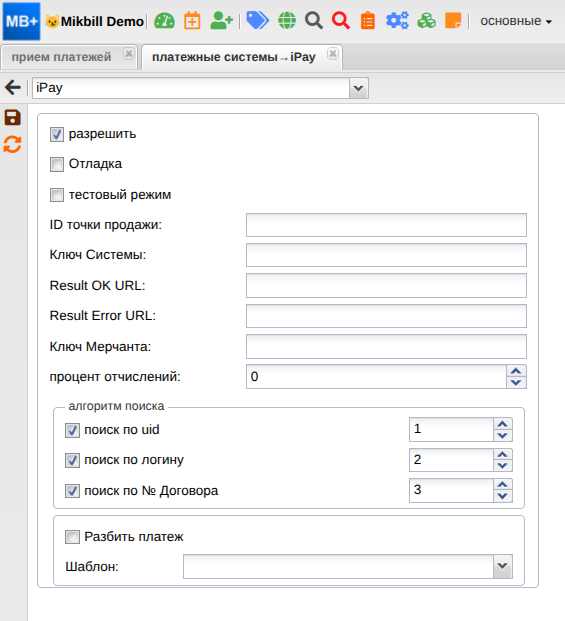Open the dashboard gauge icon
Image resolution: width=565 pixels, height=621 pixels.
[164, 21]
